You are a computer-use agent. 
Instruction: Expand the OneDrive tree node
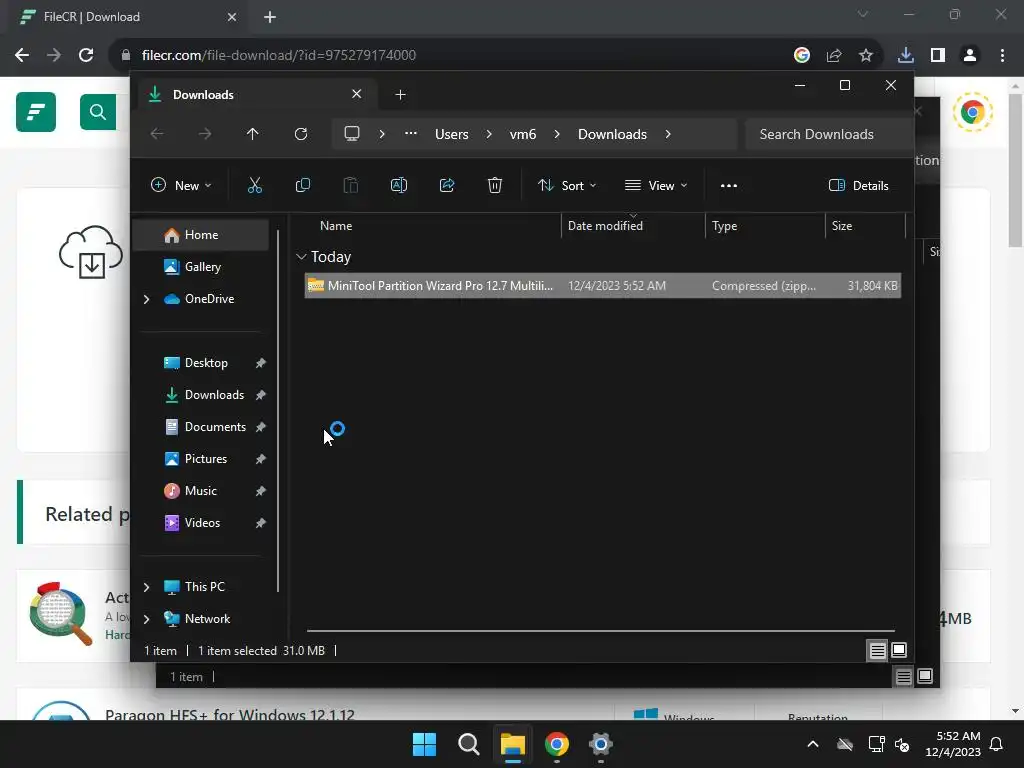click(146, 299)
